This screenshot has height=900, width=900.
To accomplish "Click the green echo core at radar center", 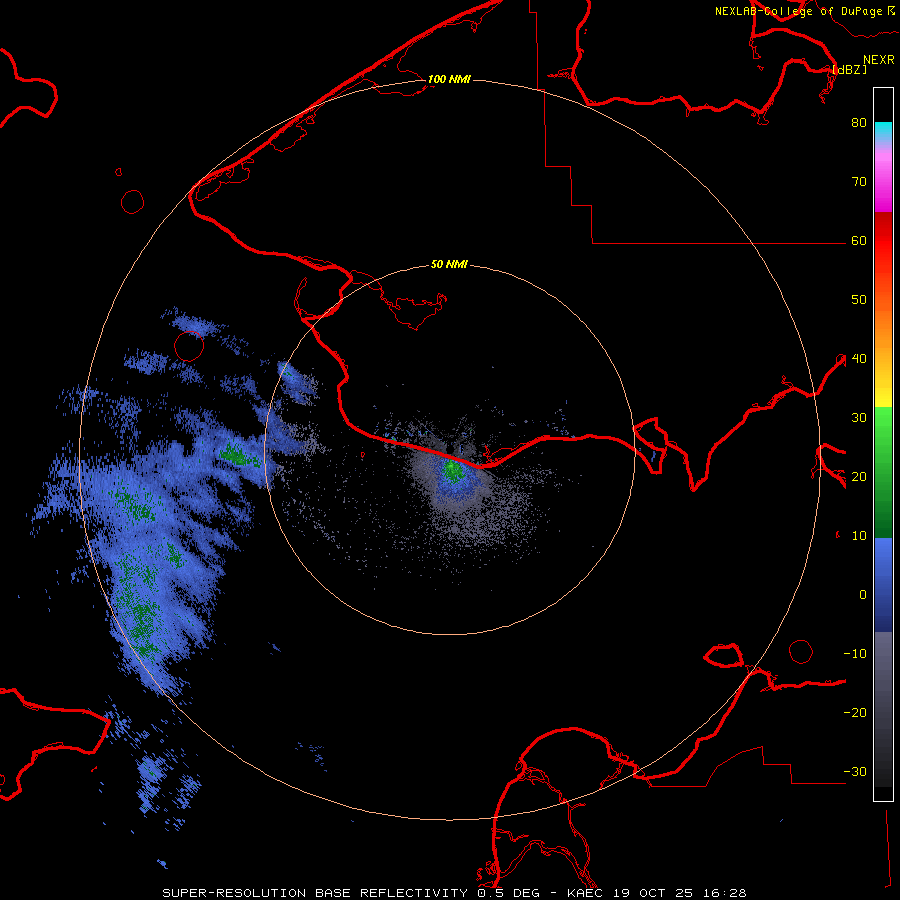I will [453, 470].
